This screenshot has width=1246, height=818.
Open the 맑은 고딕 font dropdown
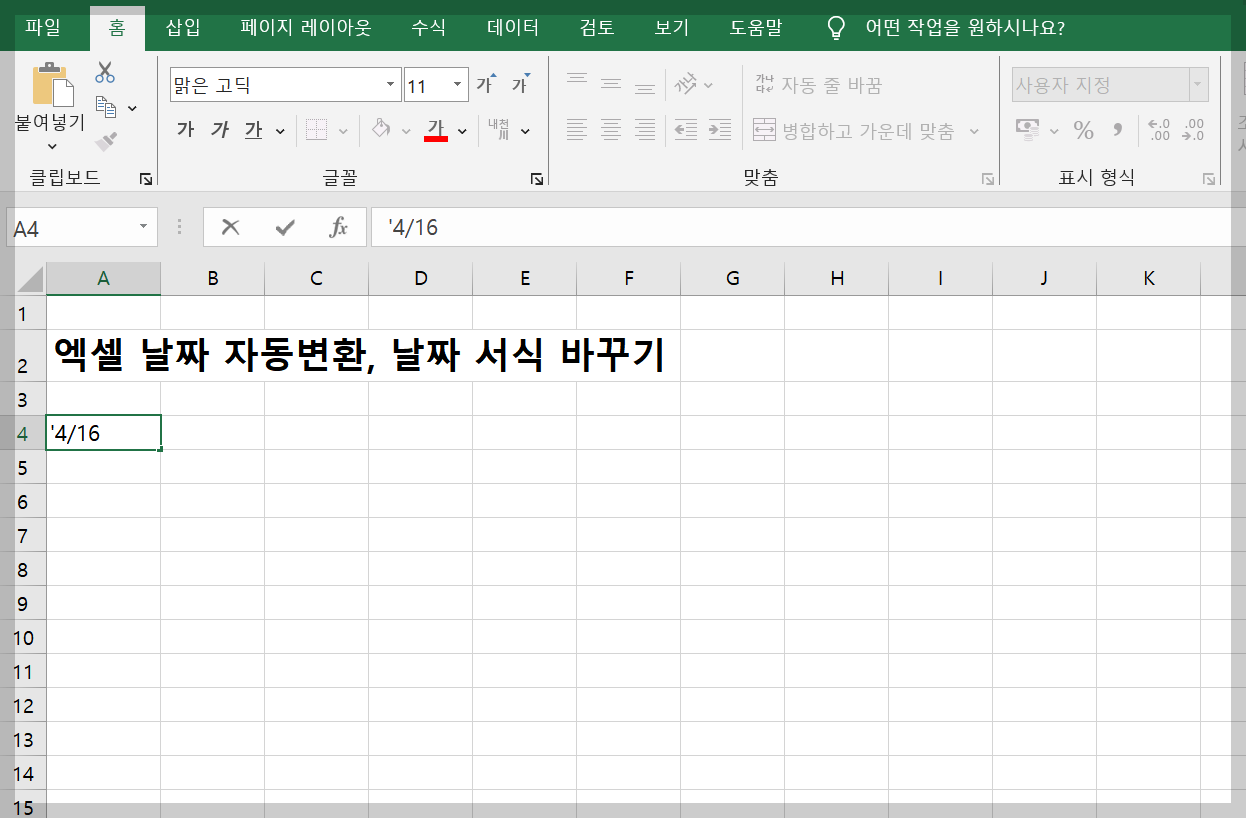coord(391,84)
